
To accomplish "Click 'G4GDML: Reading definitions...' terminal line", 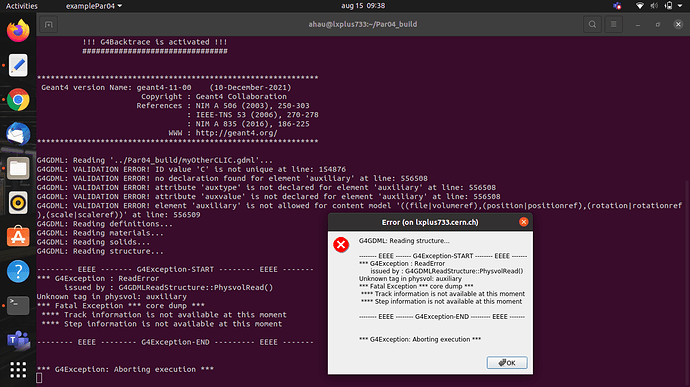I will pos(105,224).
